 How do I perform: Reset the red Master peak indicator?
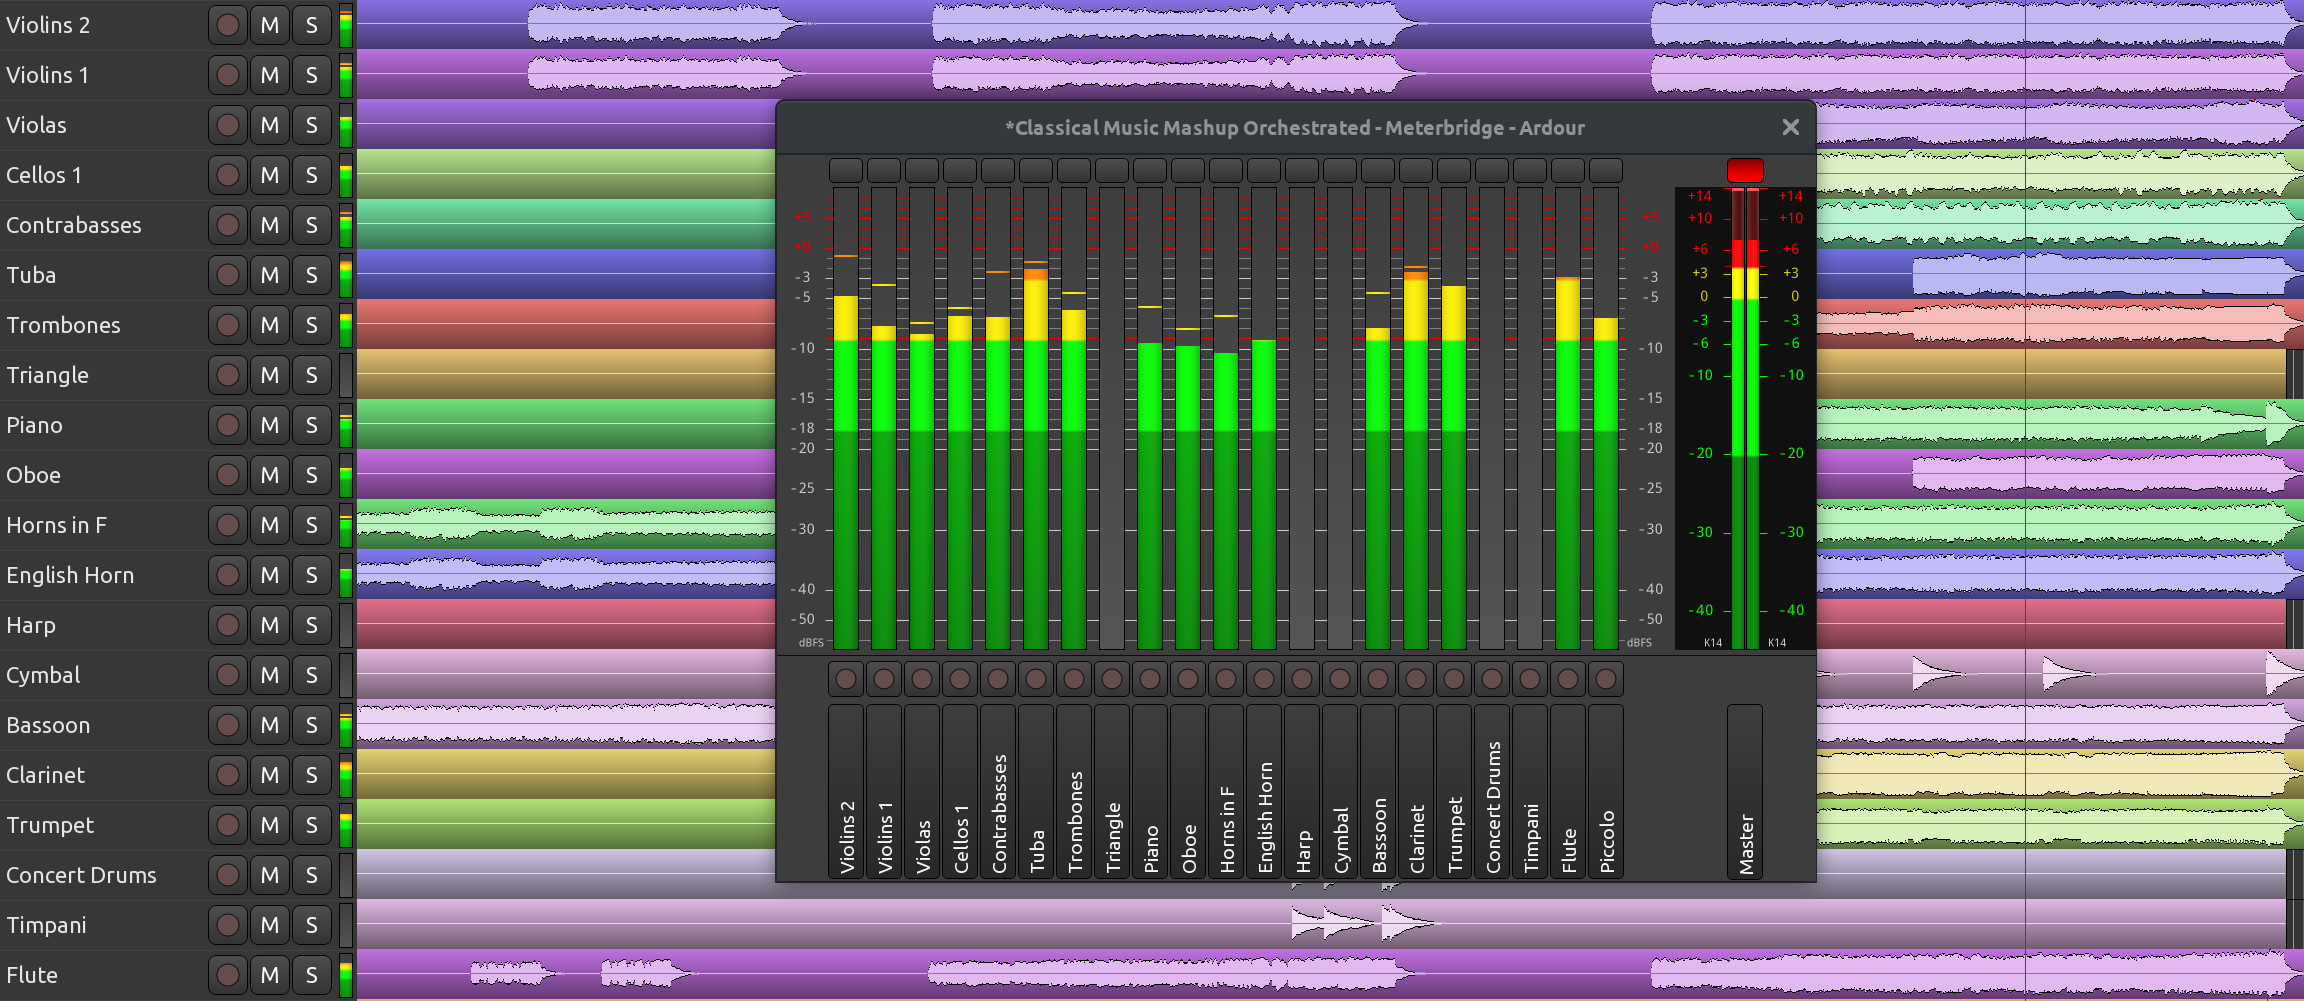point(1745,170)
